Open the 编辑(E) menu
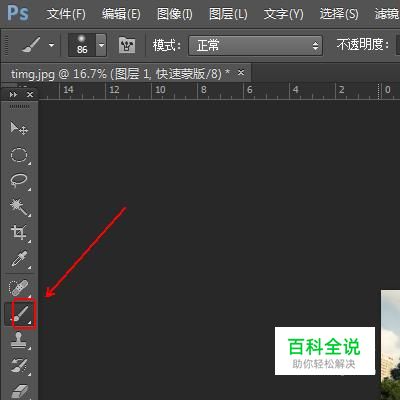 pyautogui.click(x=121, y=14)
